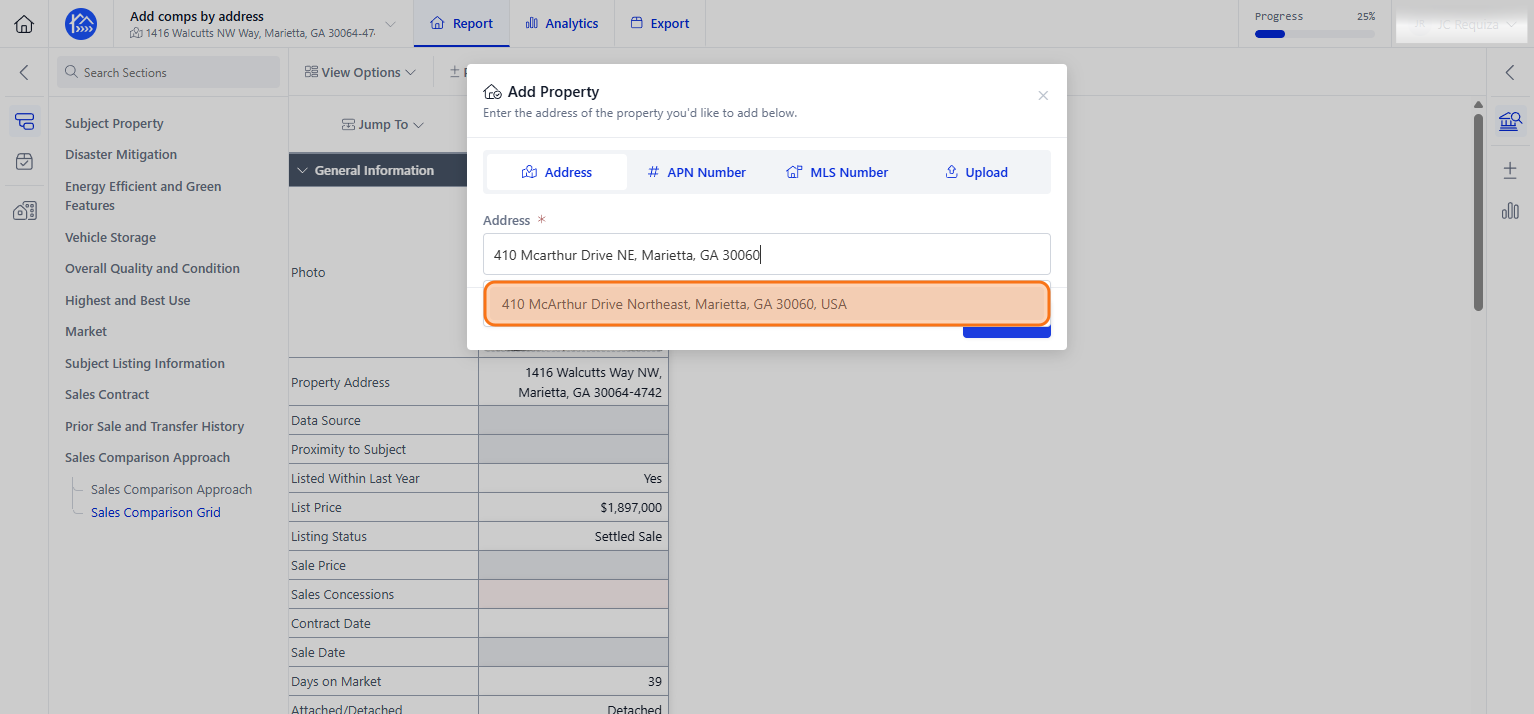Expand the View Options dropdown
This screenshot has width=1534, height=714.
pyautogui.click(x=360, y=72)
